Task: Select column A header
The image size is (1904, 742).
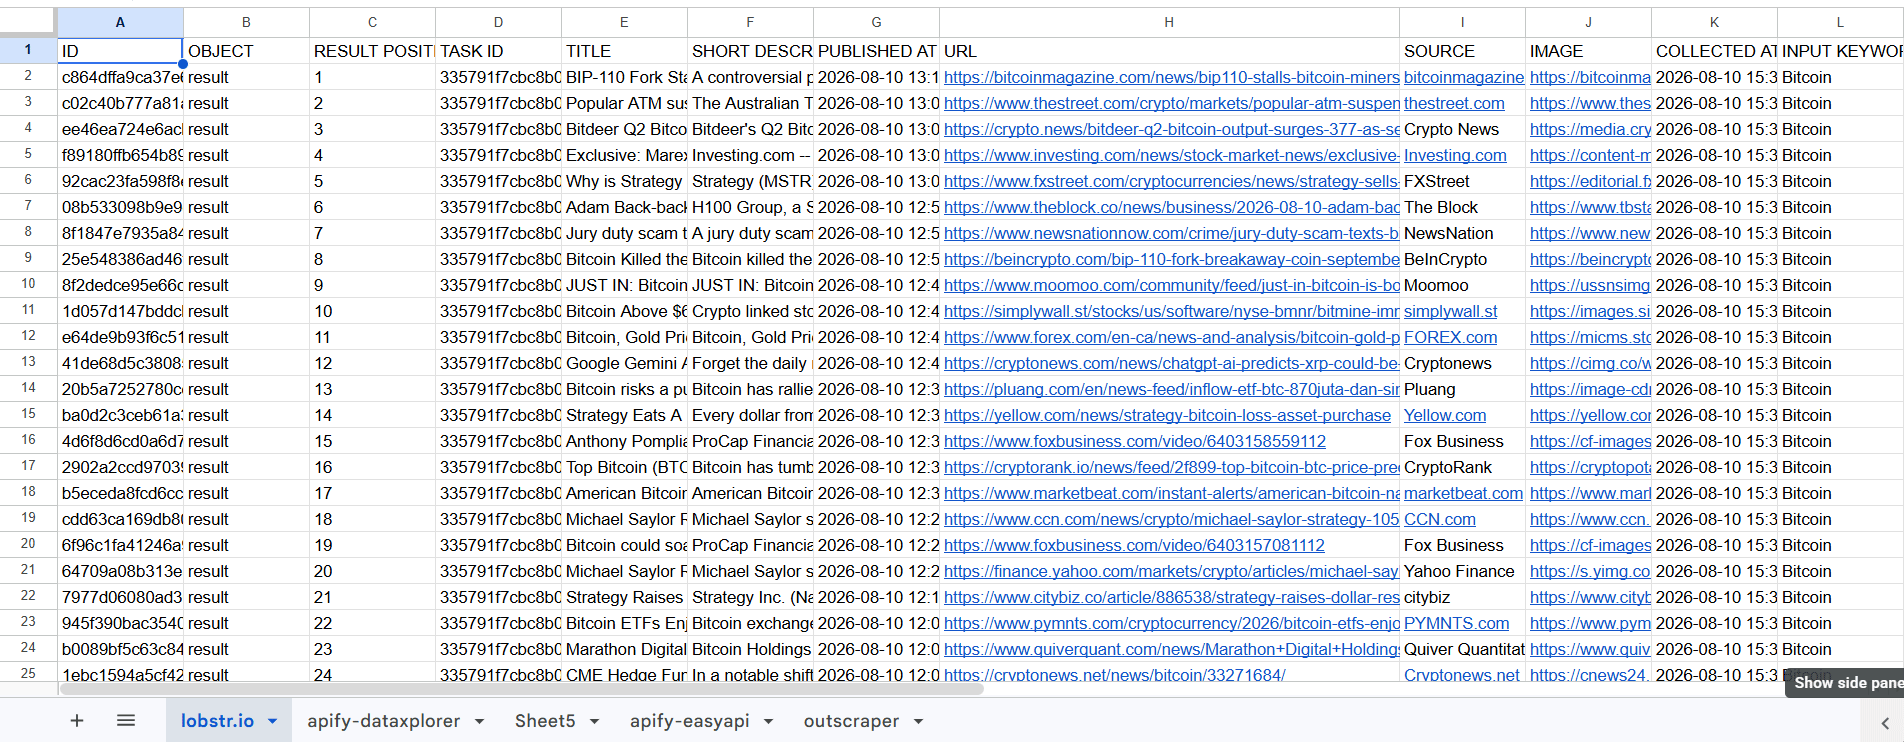Action: tap(120, 22)
